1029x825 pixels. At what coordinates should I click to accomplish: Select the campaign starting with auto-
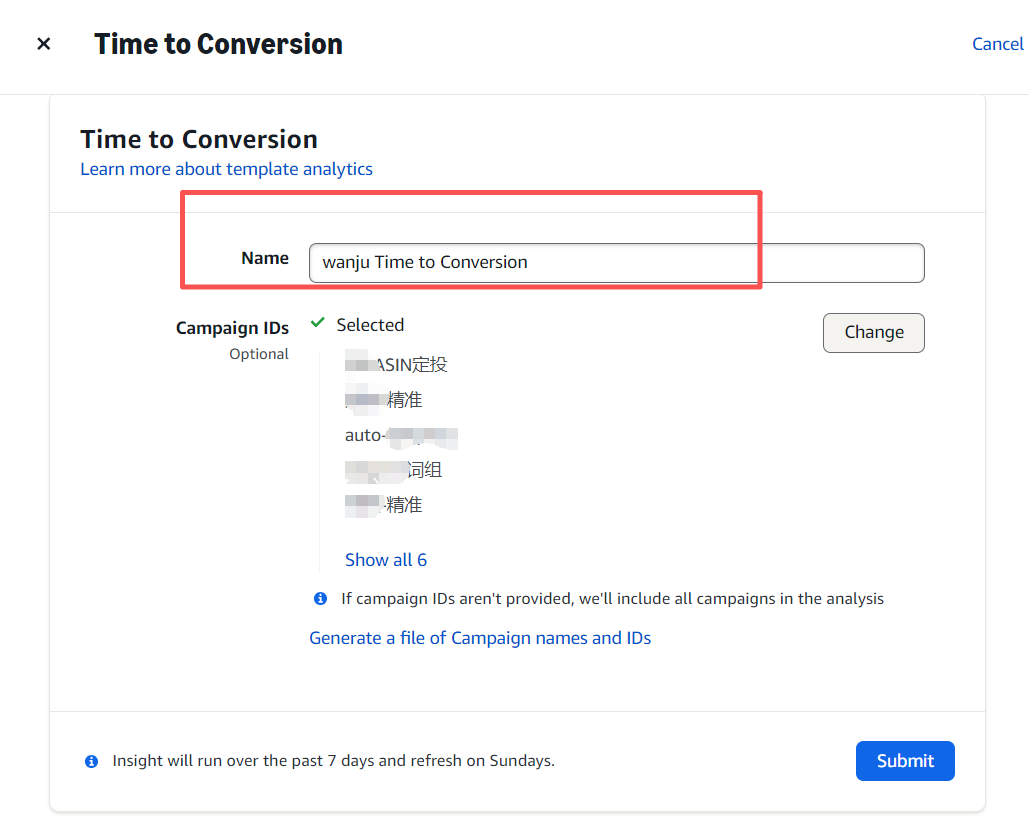401,435
